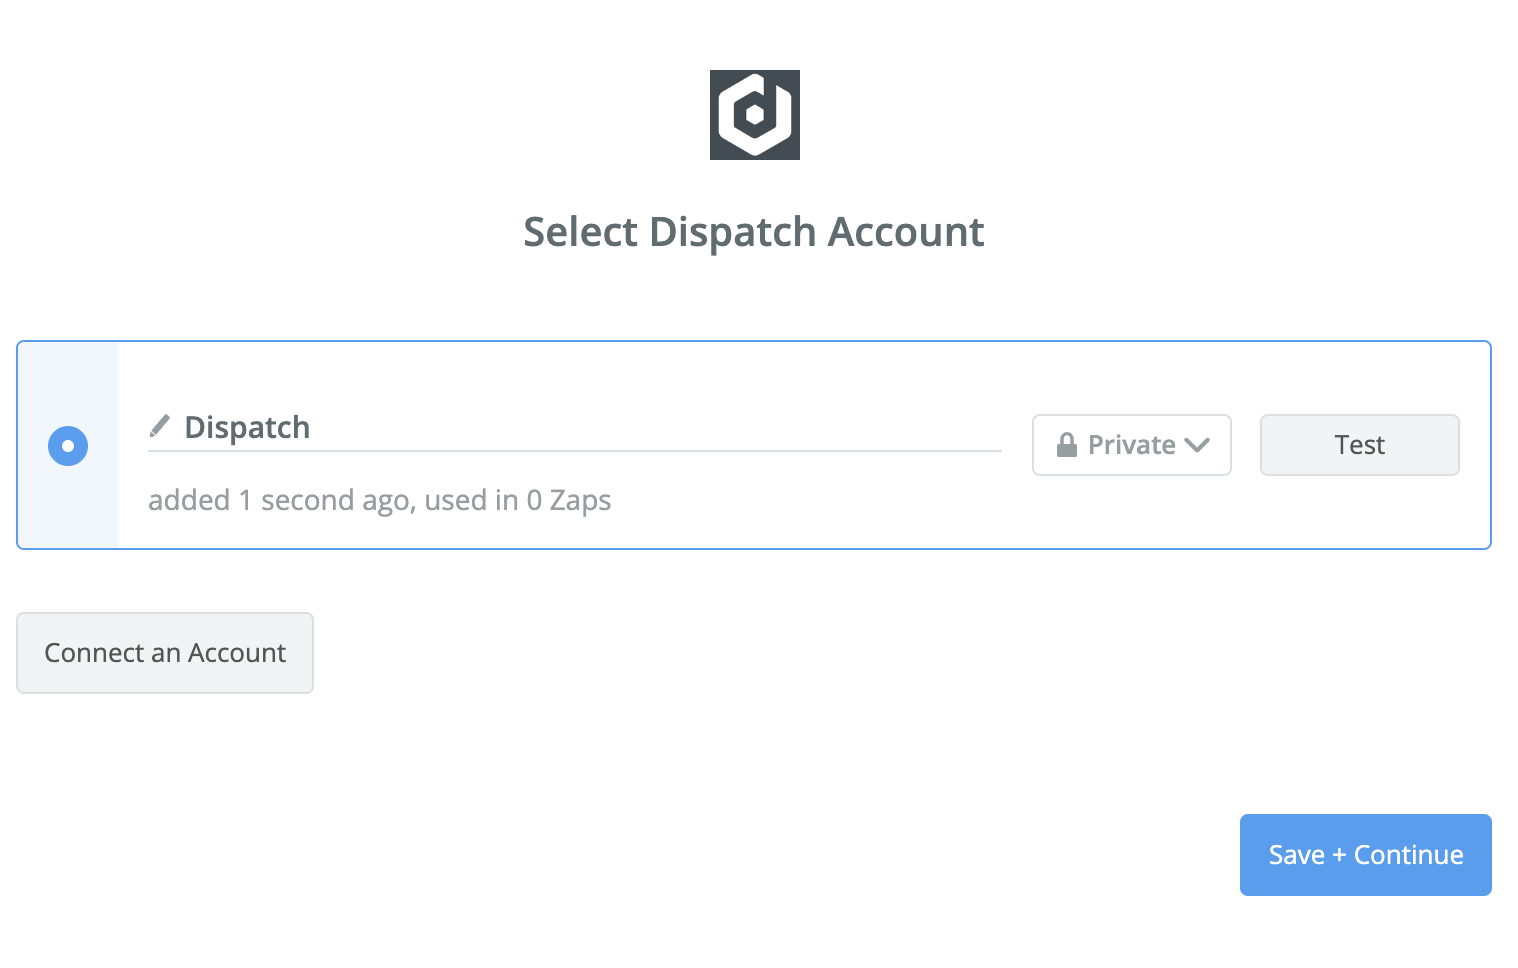Click the word Dispatch in the page heading
This screenshot has height=968, width=1518.
tap(733, 232)
